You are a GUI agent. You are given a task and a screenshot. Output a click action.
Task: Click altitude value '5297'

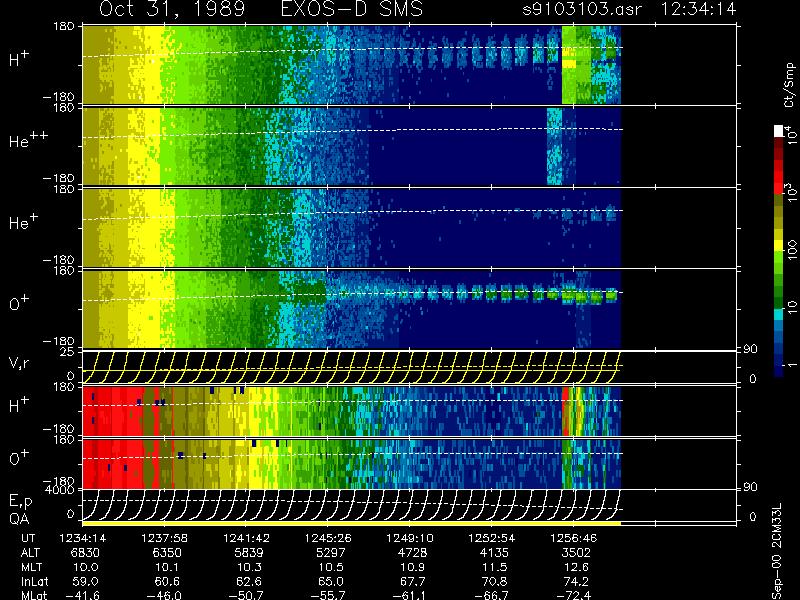(331, 553)
